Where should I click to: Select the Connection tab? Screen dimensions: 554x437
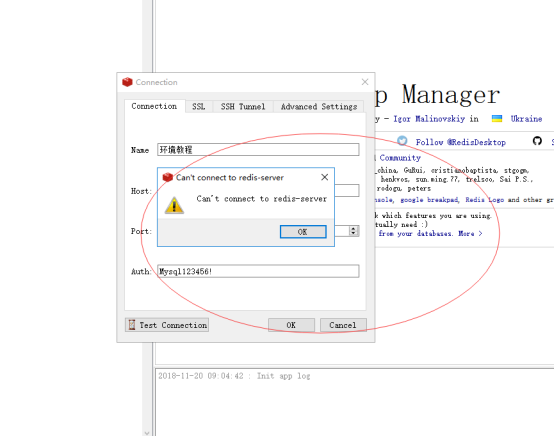coord(154,106)
